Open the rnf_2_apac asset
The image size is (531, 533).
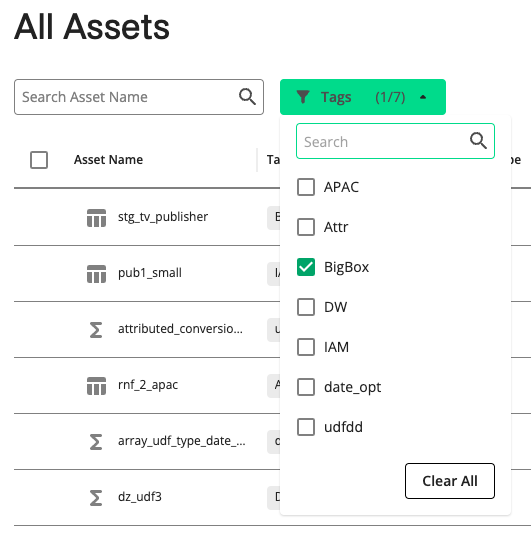[x=148, y=385]
